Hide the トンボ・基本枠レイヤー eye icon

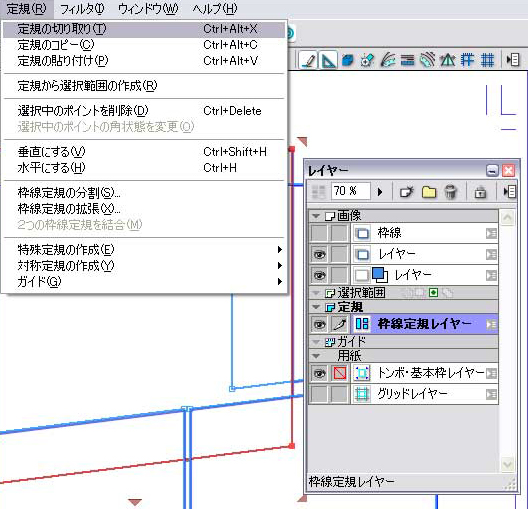pos(319,373)
